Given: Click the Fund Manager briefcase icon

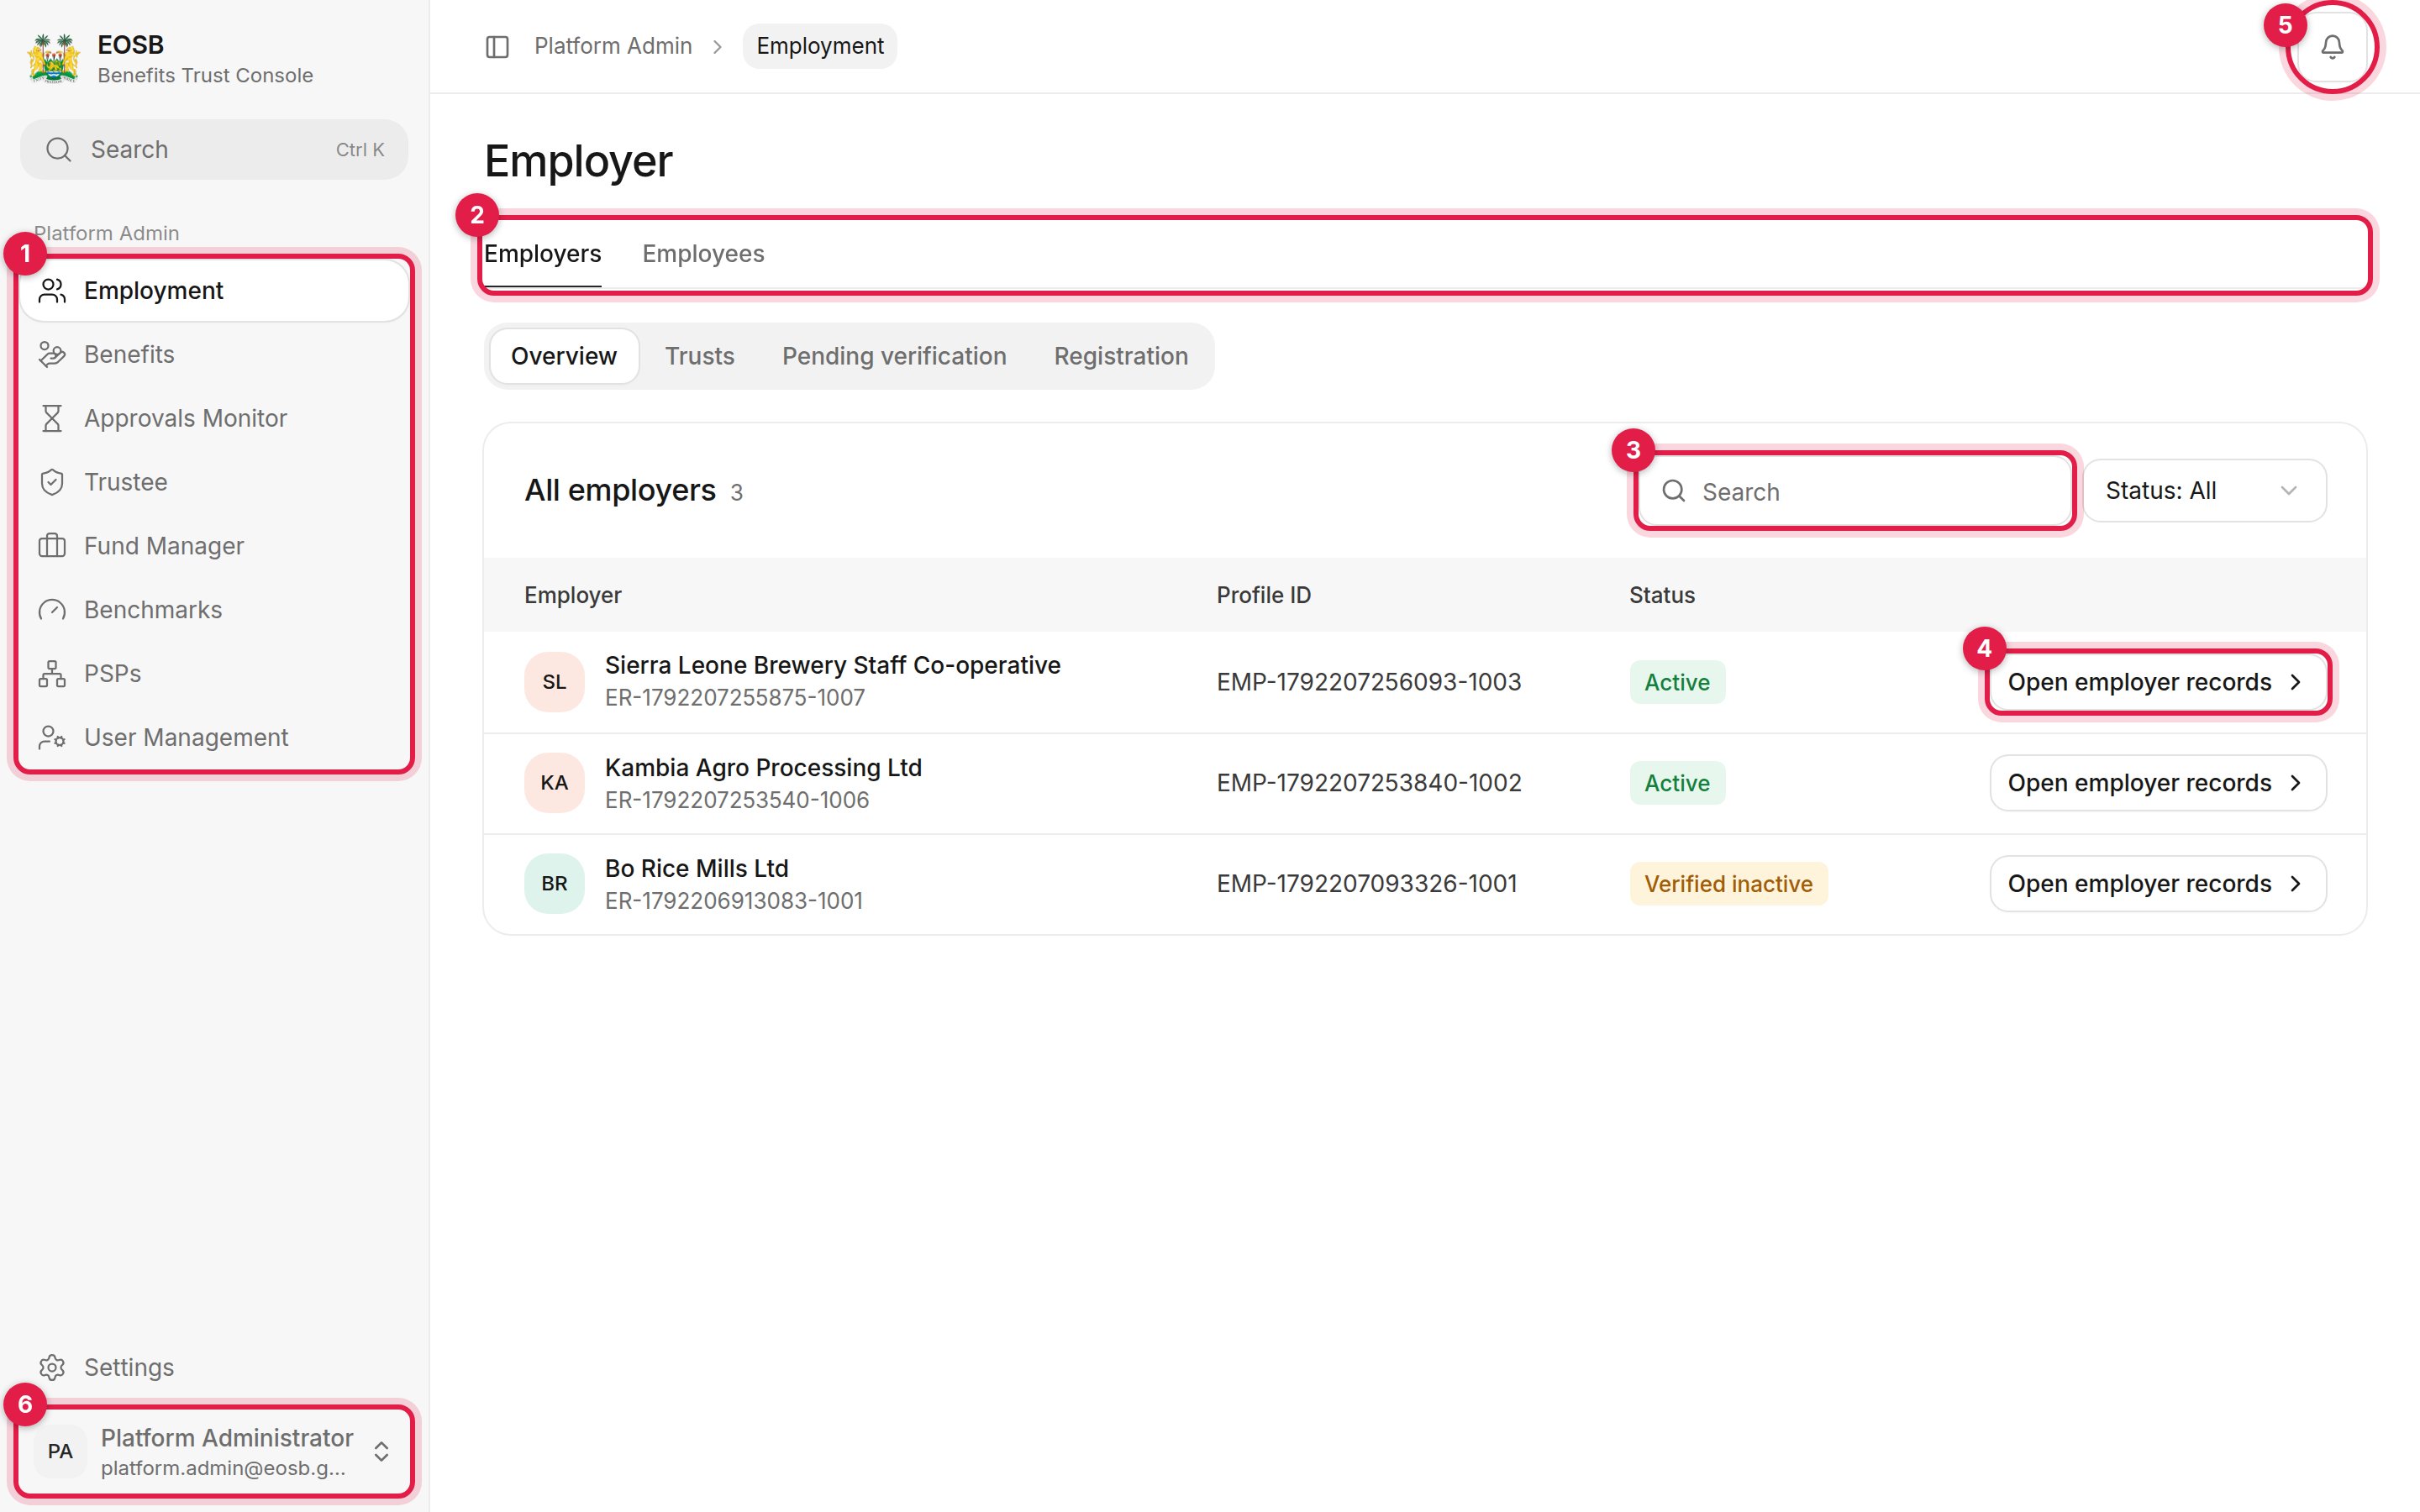Looking at the screenshot, I should point(52,546).
